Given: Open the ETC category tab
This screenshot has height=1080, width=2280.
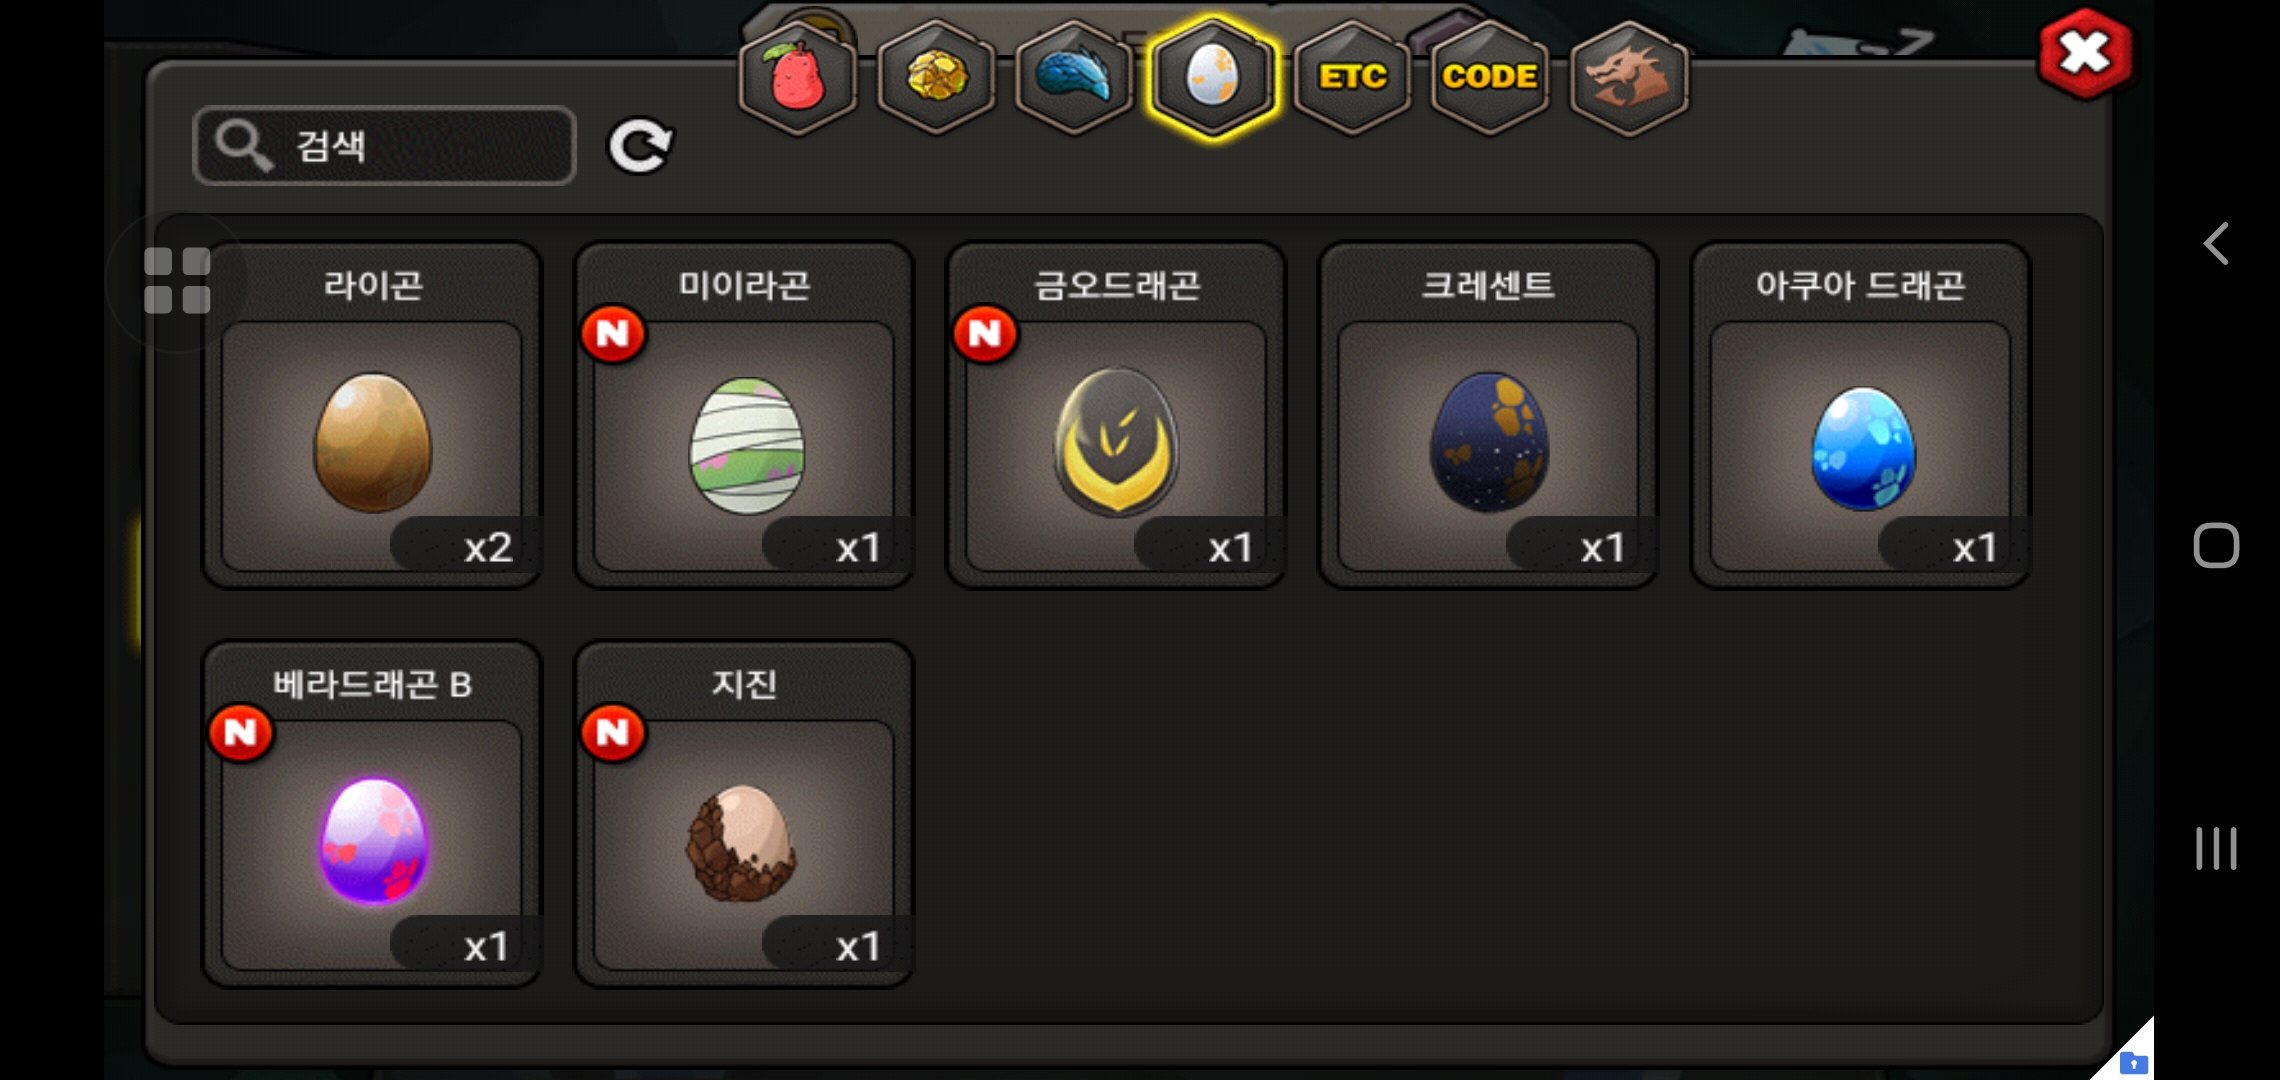Looking at the screenshot, I should 1352,78.
